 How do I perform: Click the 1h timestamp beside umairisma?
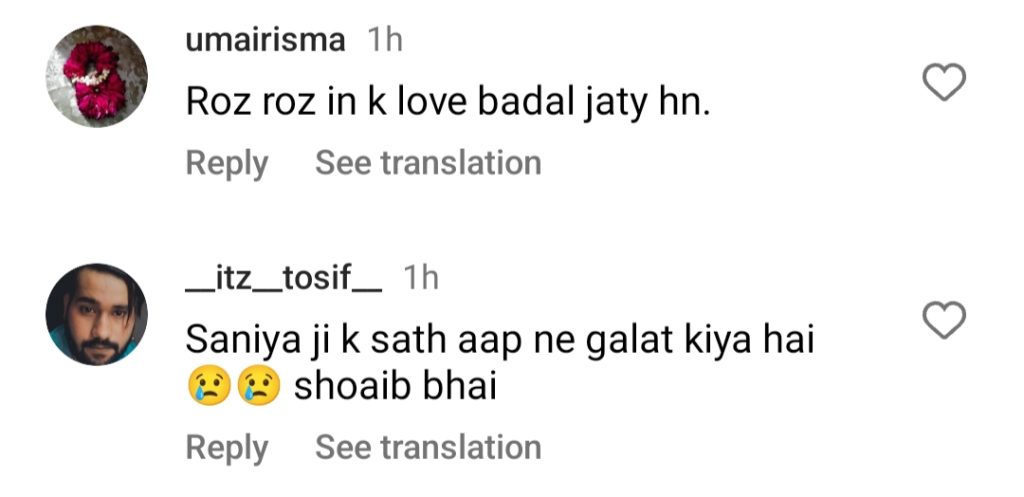click(385, 40)
